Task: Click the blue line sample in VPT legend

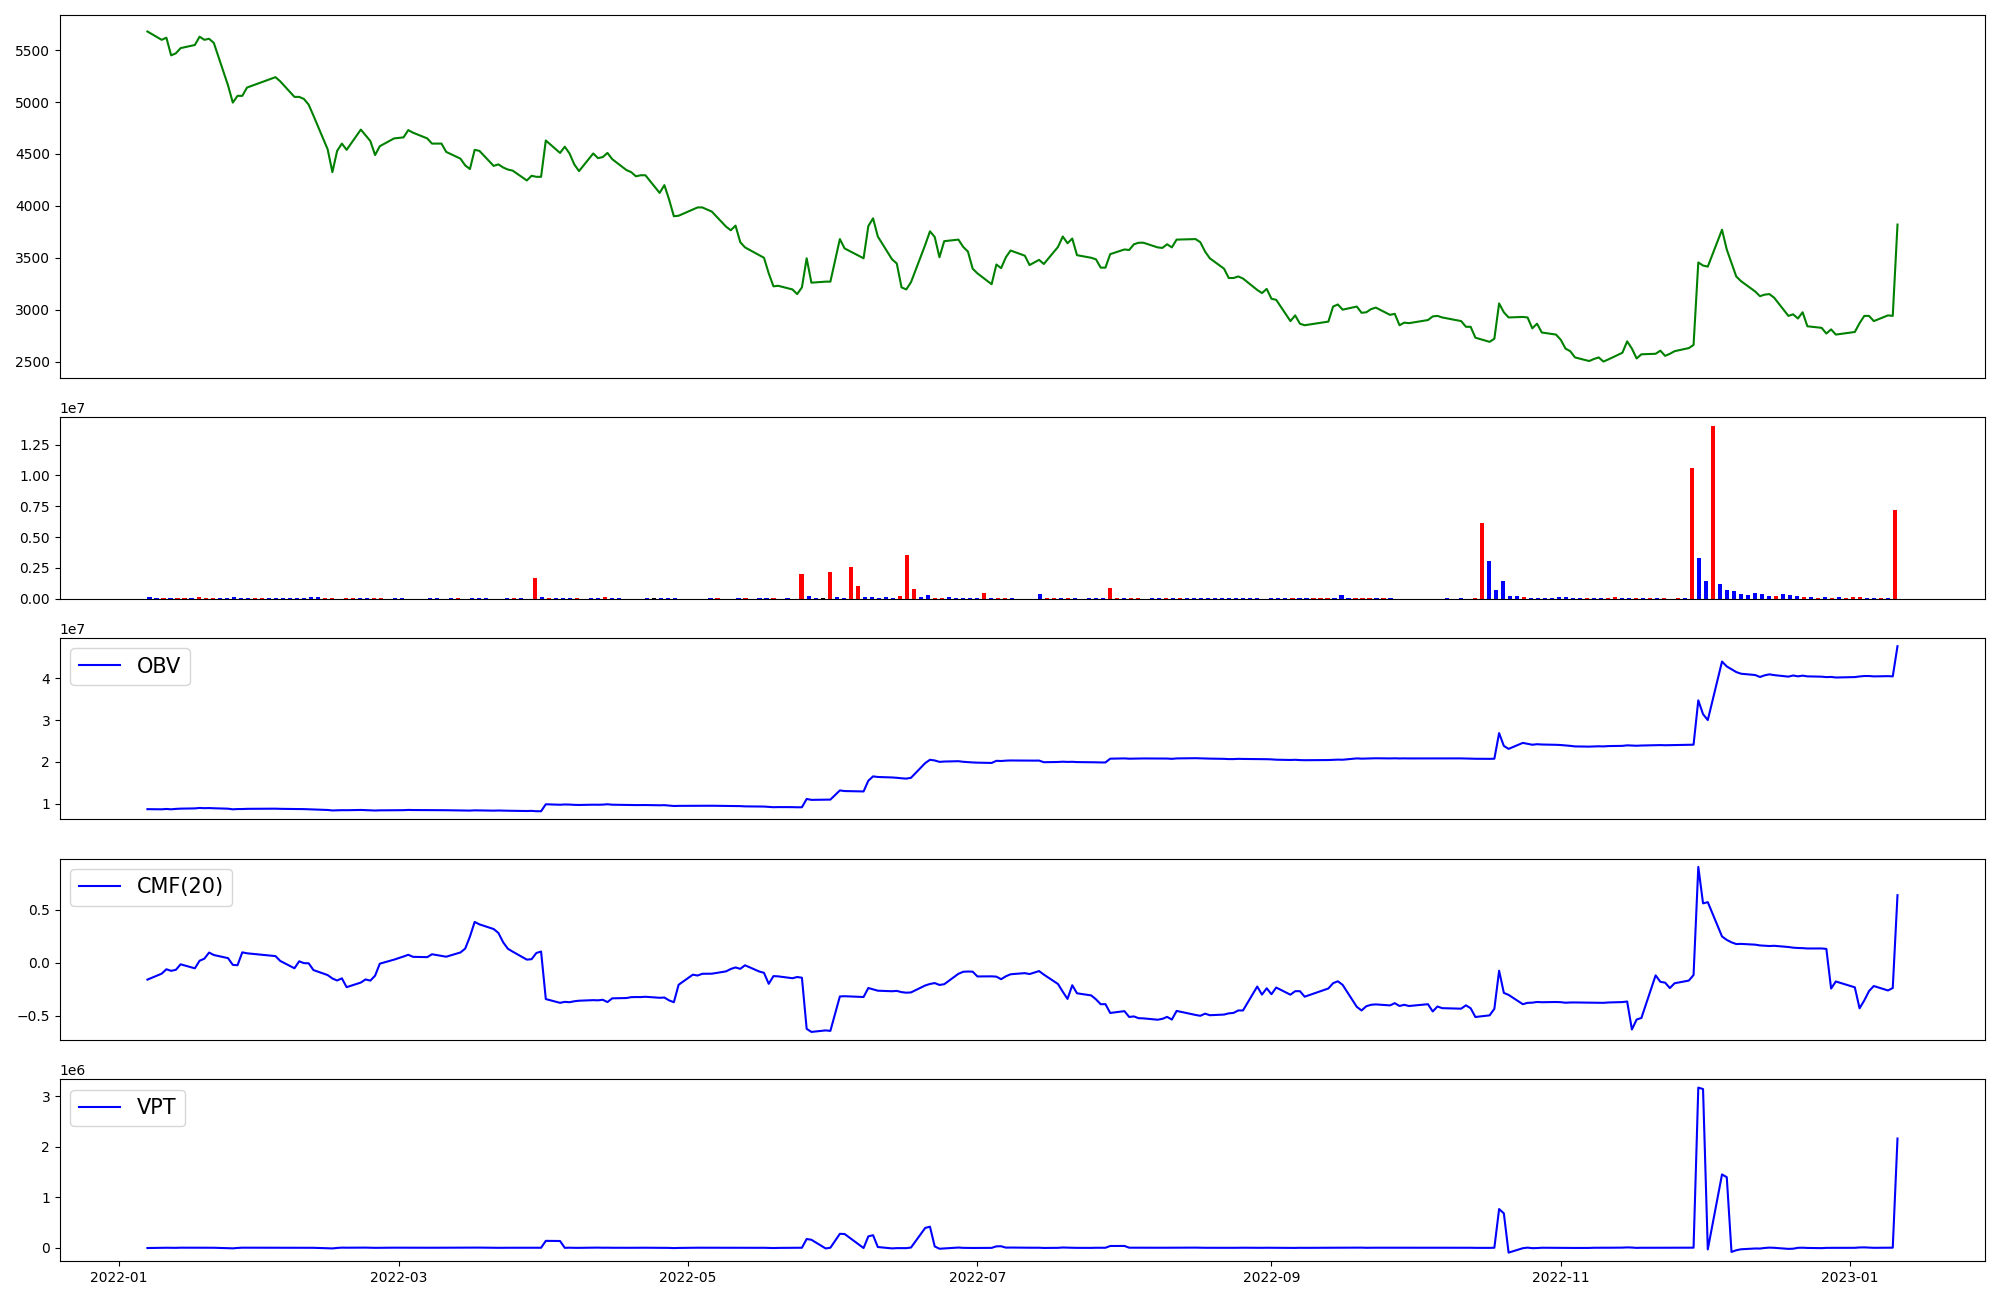Action: pos(99,1107)
